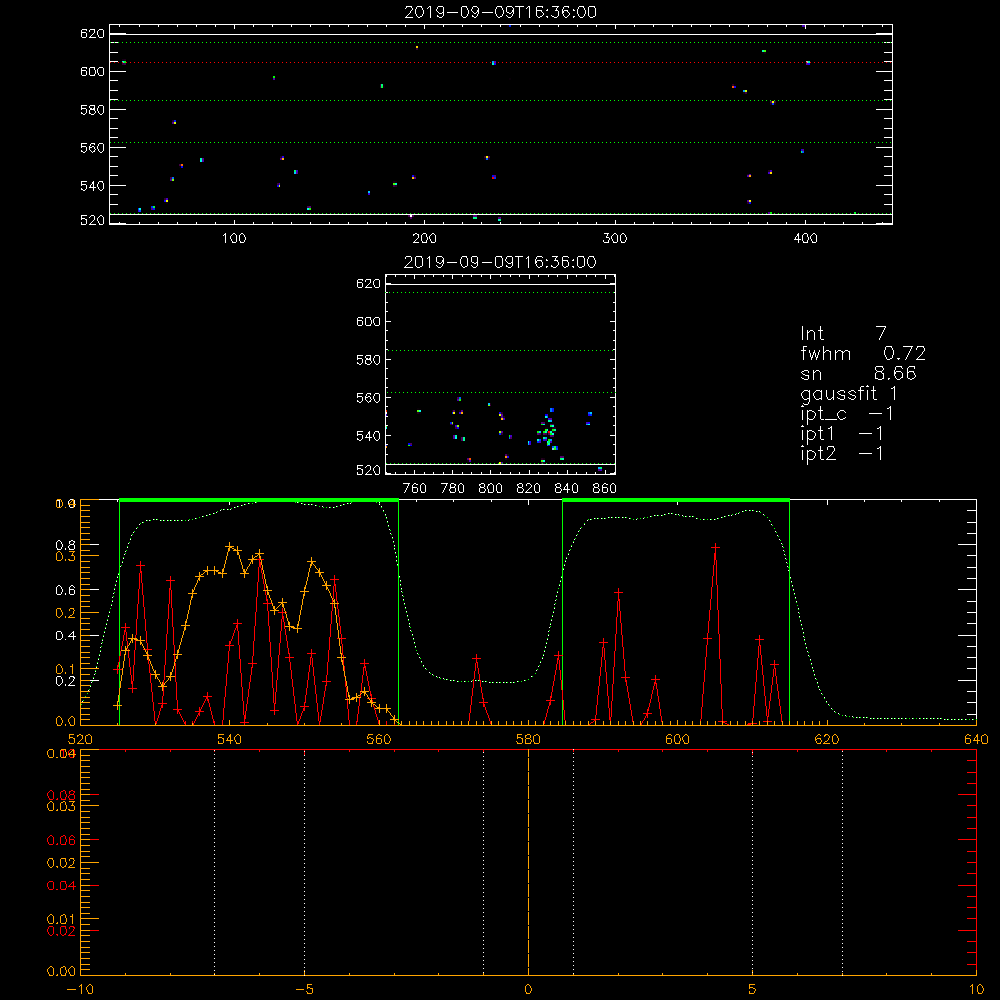The width and height of the screenshot is (1000, 1000).
Task: Click the tallest red peak near 605
Action: pyautogui.click(x=716, y=547)
